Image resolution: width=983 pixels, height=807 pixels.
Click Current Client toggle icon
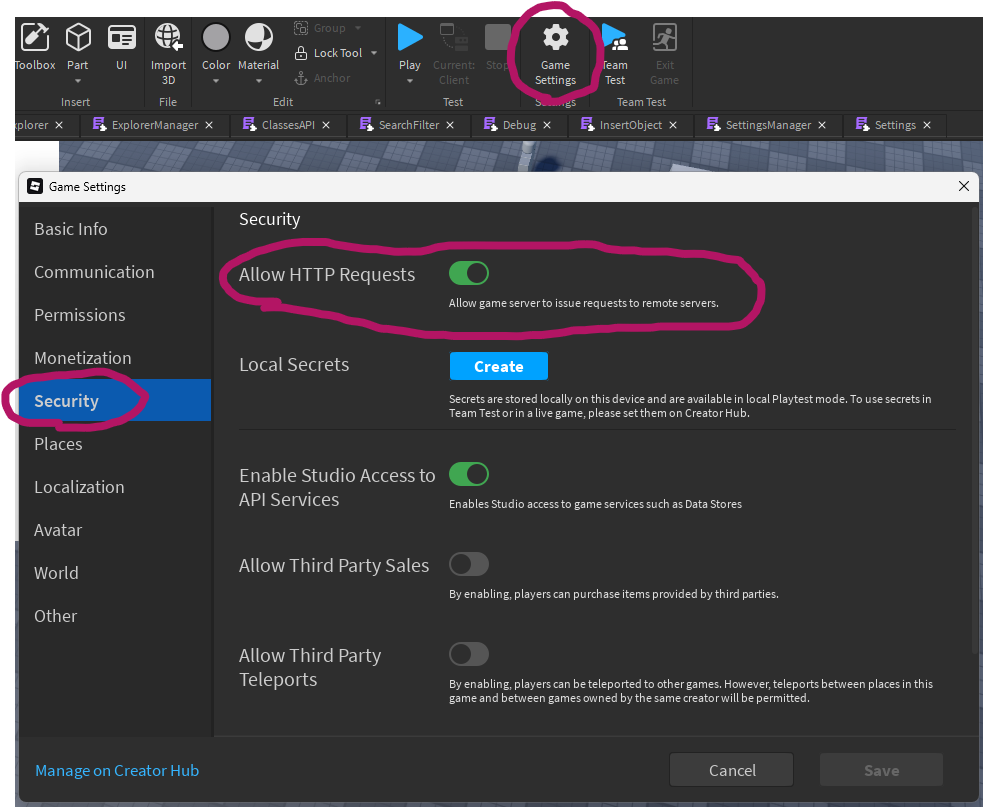pyautogui.click(x=454, y=37)
